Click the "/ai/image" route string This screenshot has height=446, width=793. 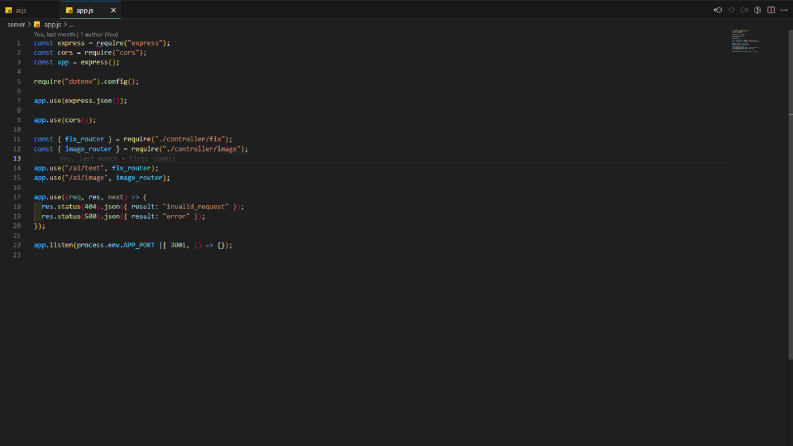(x=86, y=177)
